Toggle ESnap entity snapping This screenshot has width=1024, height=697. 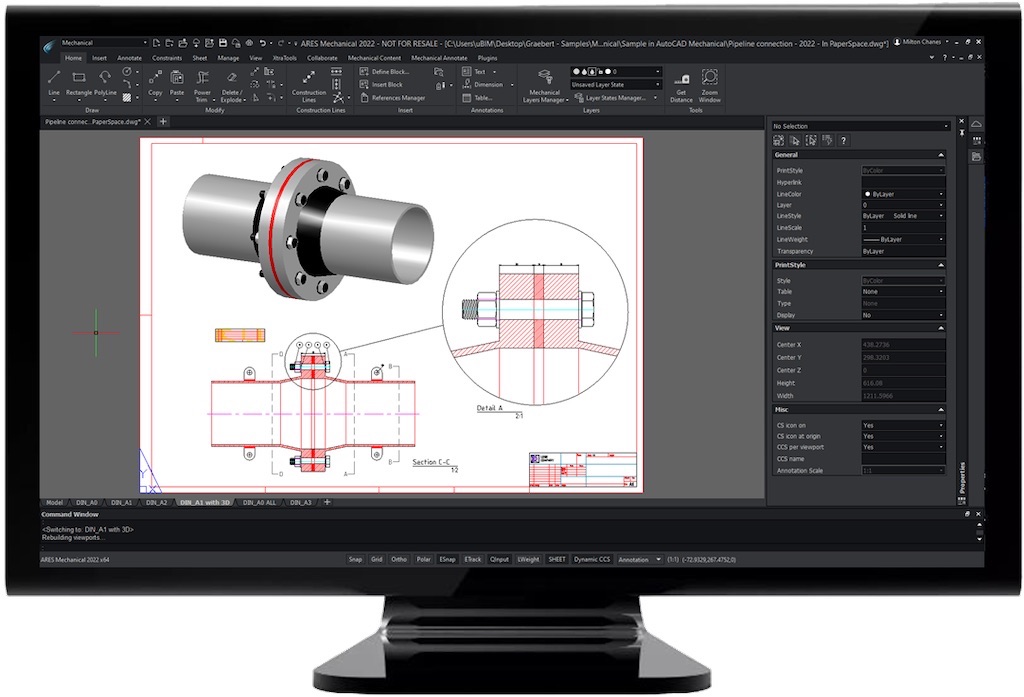click(447, 559)
